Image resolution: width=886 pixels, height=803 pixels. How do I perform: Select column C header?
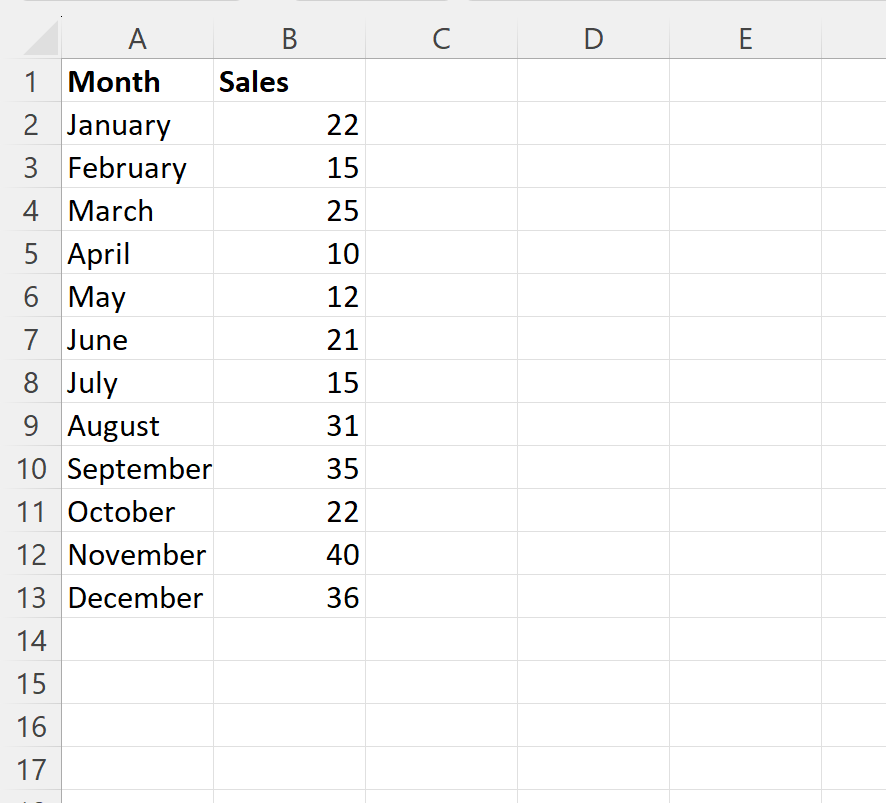tap(440, 39)
